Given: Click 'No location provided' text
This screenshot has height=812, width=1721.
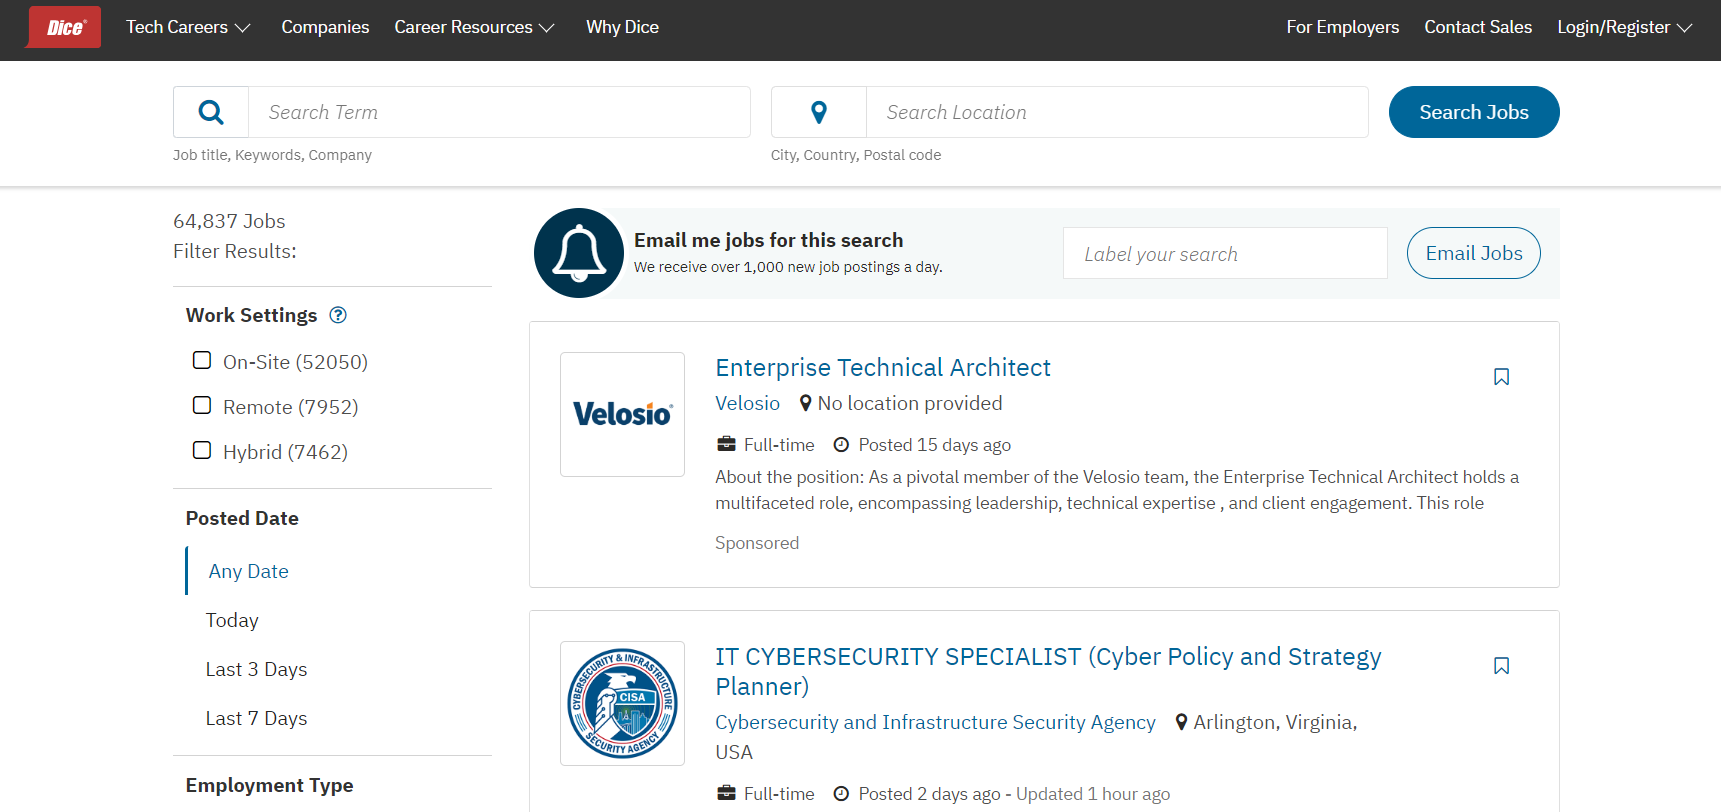Looking at the screenshot, I should [x=910, y=403].
